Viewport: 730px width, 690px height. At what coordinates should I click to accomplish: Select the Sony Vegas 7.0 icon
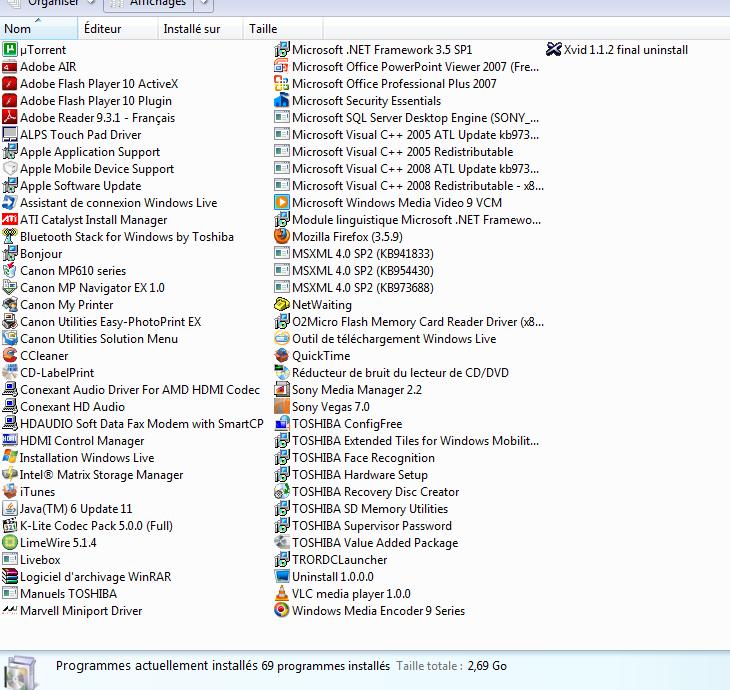tap(282, 406)
